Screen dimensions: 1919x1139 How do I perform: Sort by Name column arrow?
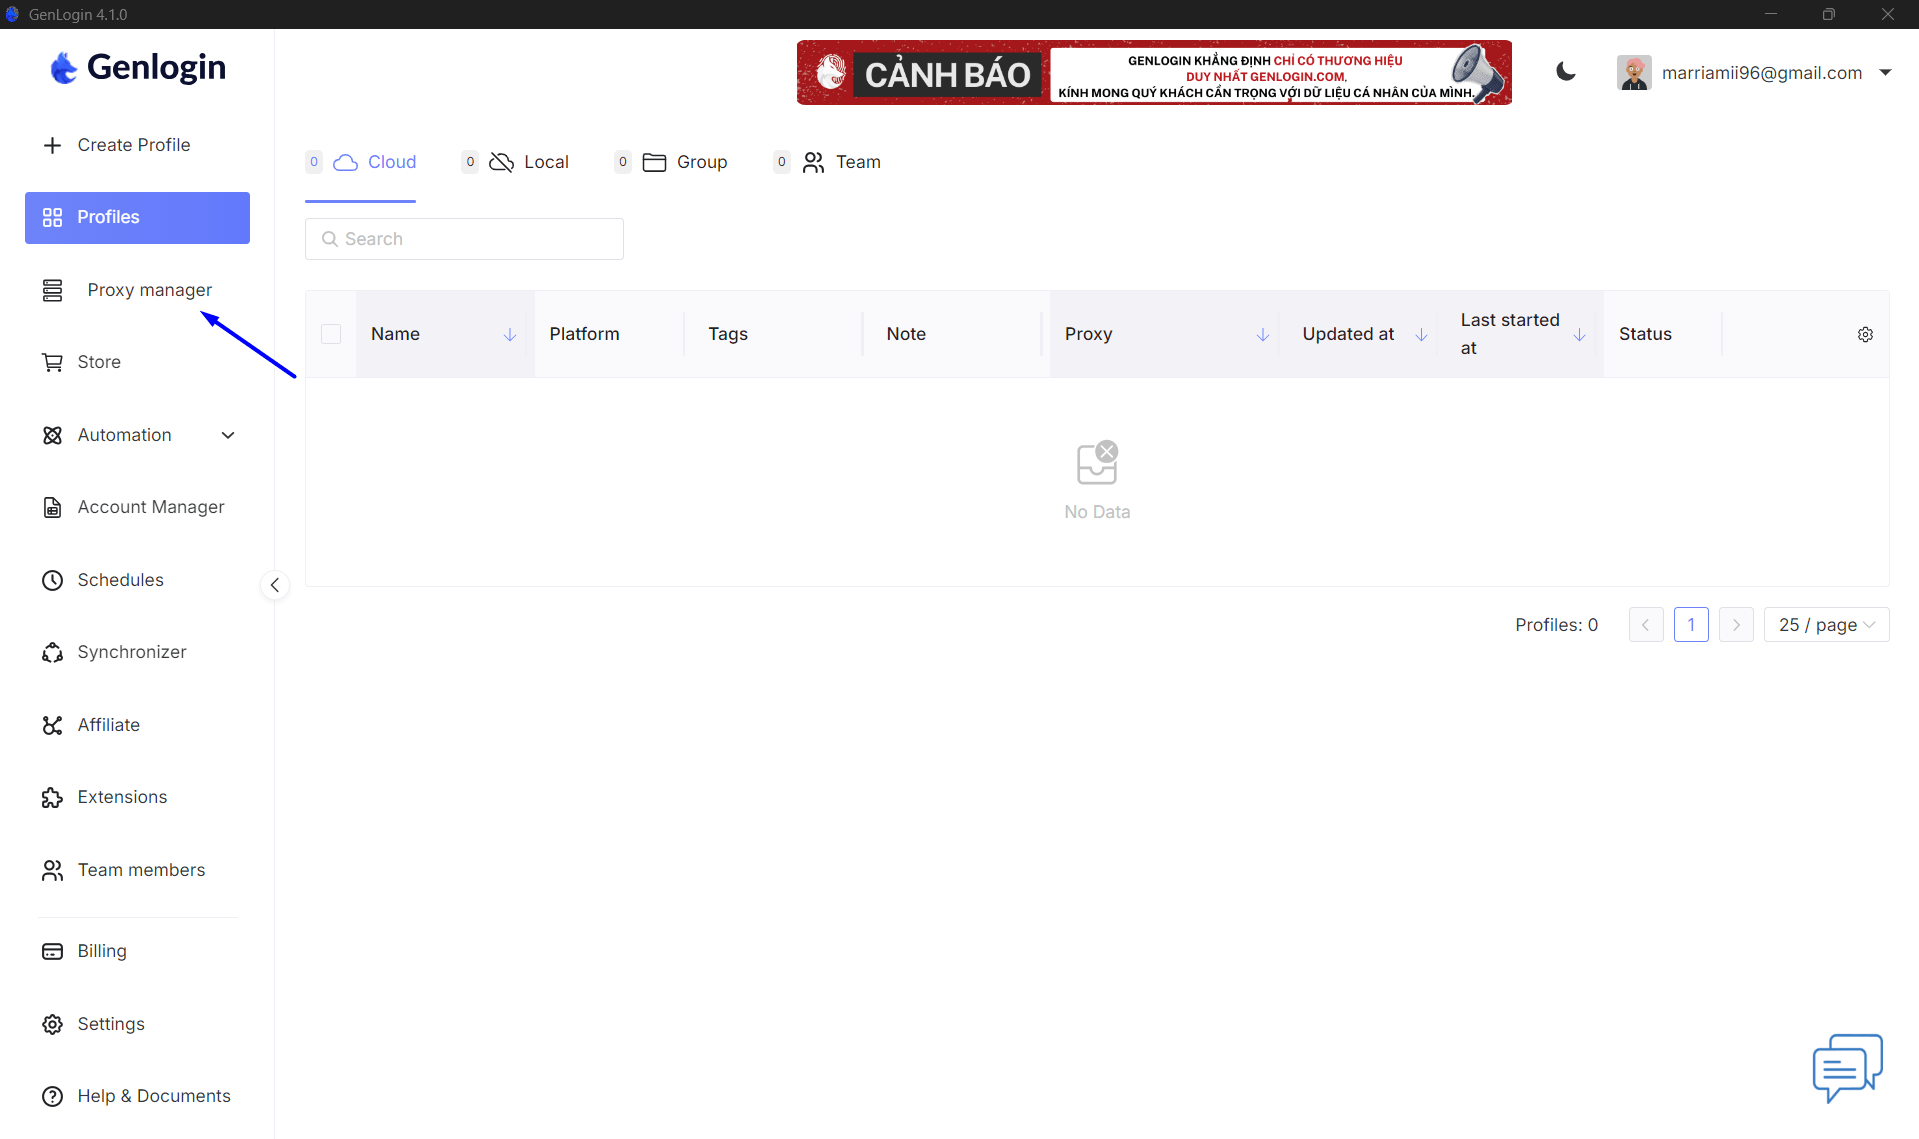(x=509, y=334)
